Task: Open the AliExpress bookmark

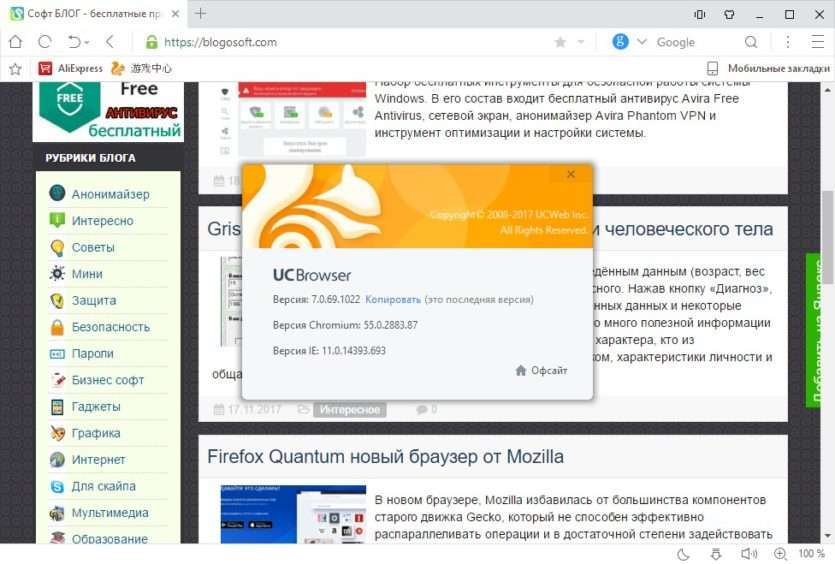Action: [x=70, y=68]
